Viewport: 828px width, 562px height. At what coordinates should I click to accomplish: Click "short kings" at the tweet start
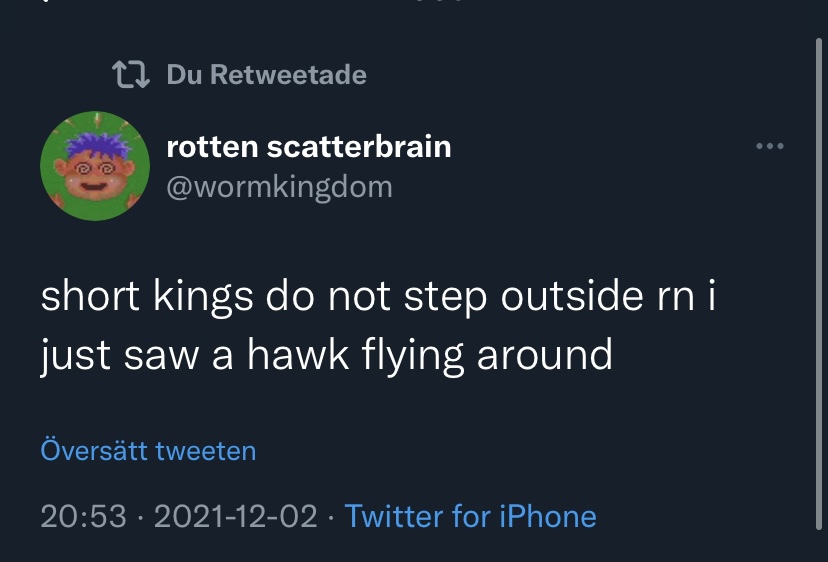click(x=145, y=300)
